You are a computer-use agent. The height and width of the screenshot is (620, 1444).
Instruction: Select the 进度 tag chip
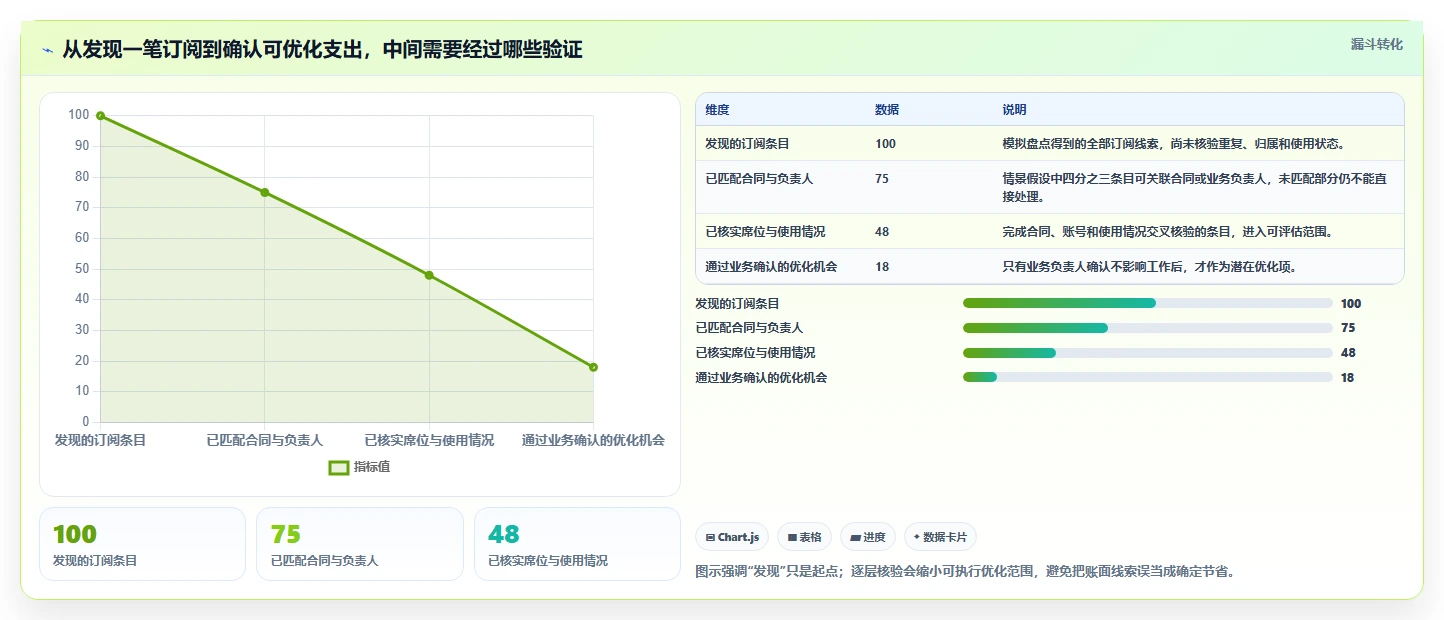(868, 537)
